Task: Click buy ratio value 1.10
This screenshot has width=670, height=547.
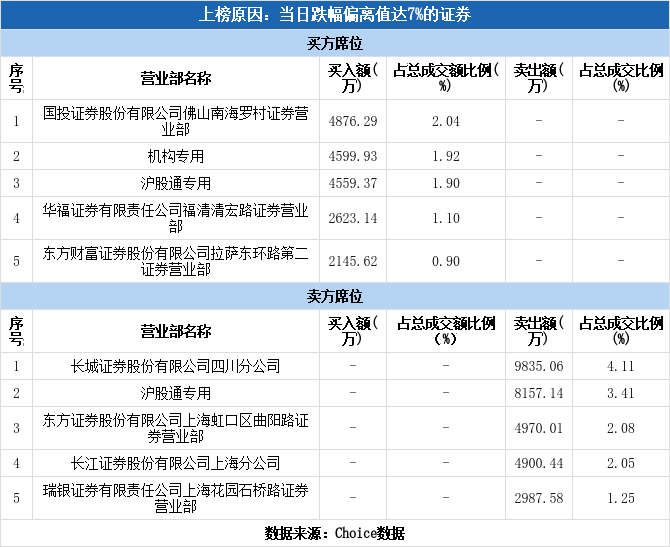Action: [446, 218]
